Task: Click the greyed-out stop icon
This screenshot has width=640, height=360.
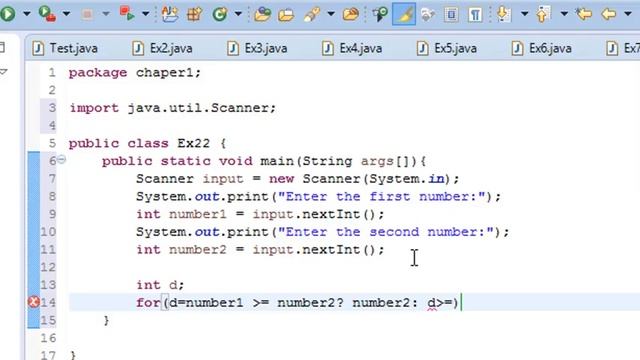Action: click(x=87, y=14)
